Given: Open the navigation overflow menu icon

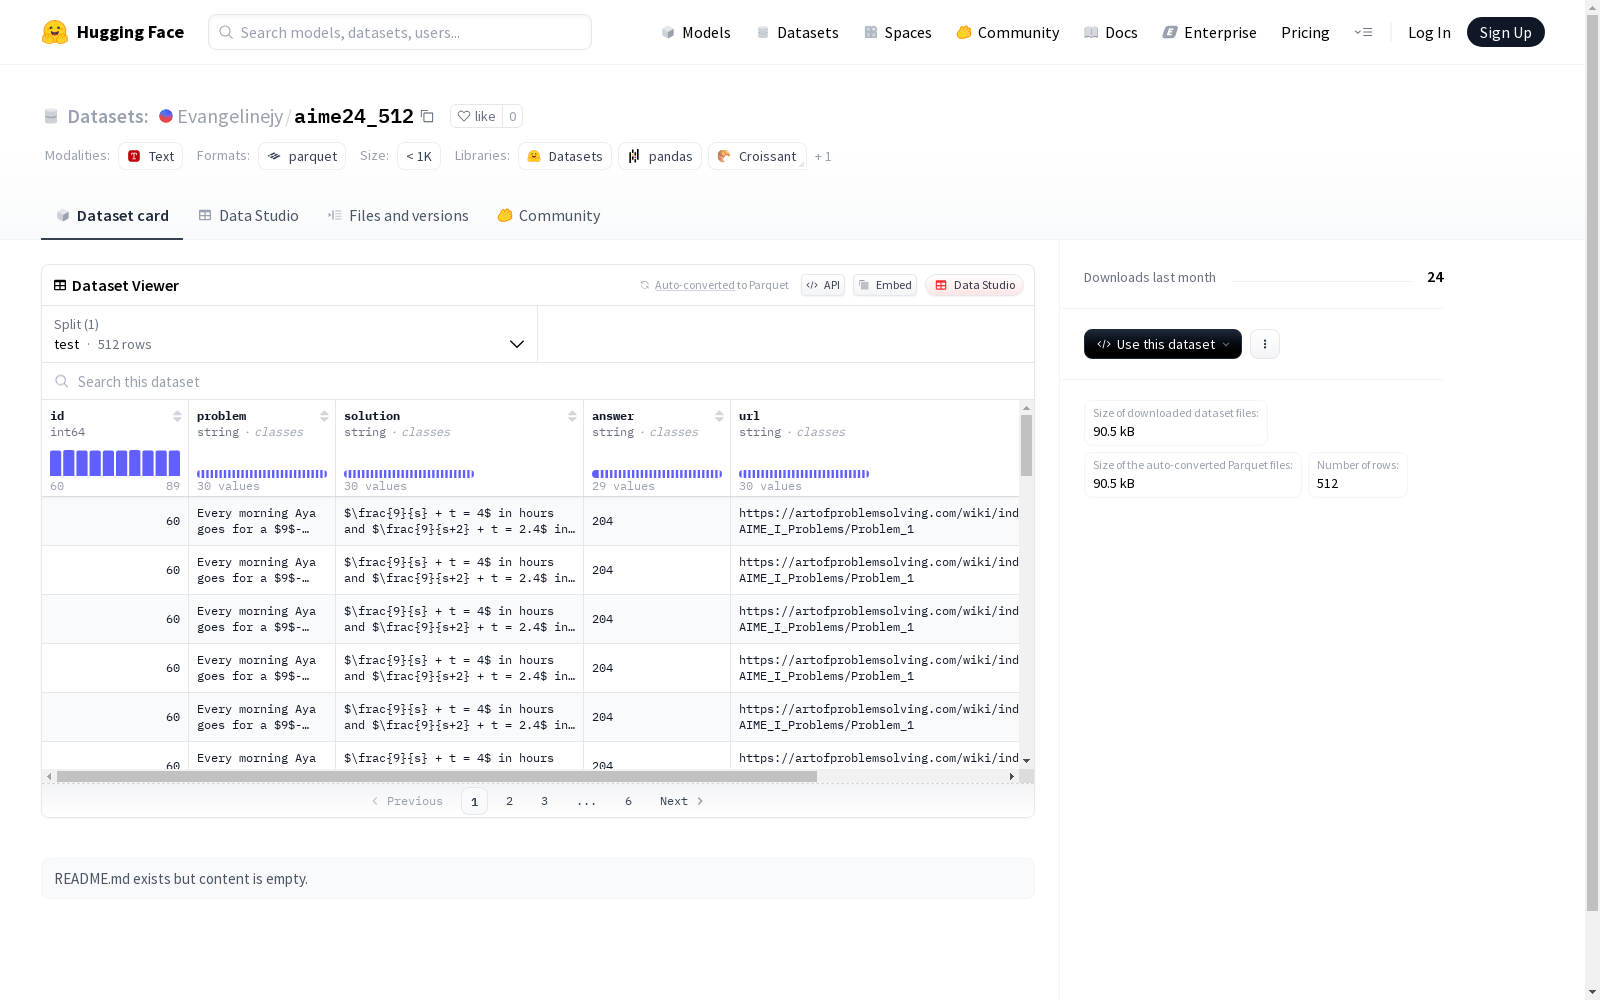Looking at the screenshot, I should (x=1364, y=32).
